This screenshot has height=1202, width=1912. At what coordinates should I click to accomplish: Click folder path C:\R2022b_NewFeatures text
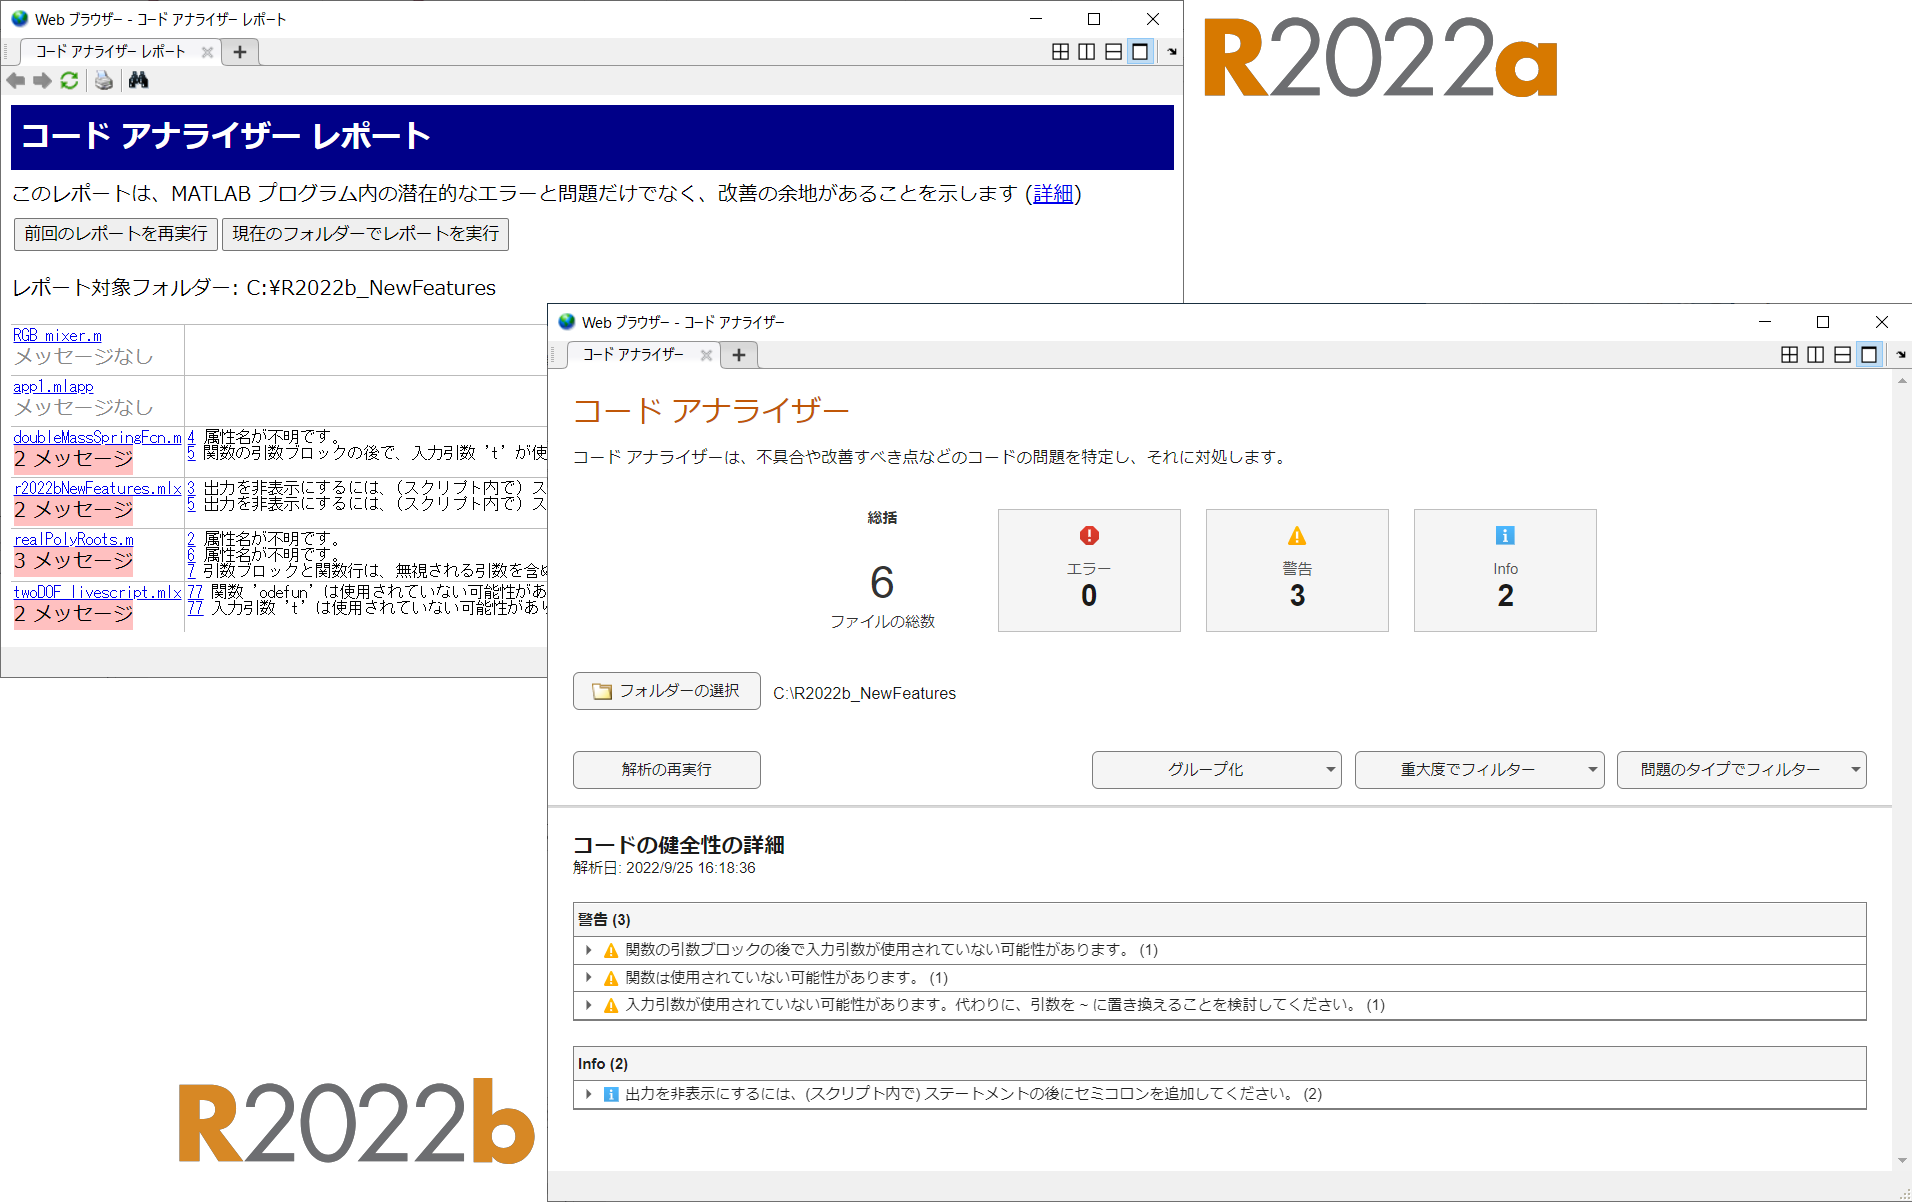864,694
